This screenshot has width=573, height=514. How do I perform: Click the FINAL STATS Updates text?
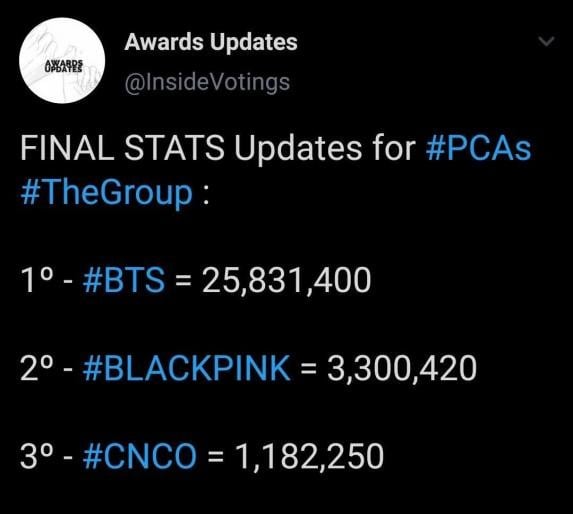191,149
